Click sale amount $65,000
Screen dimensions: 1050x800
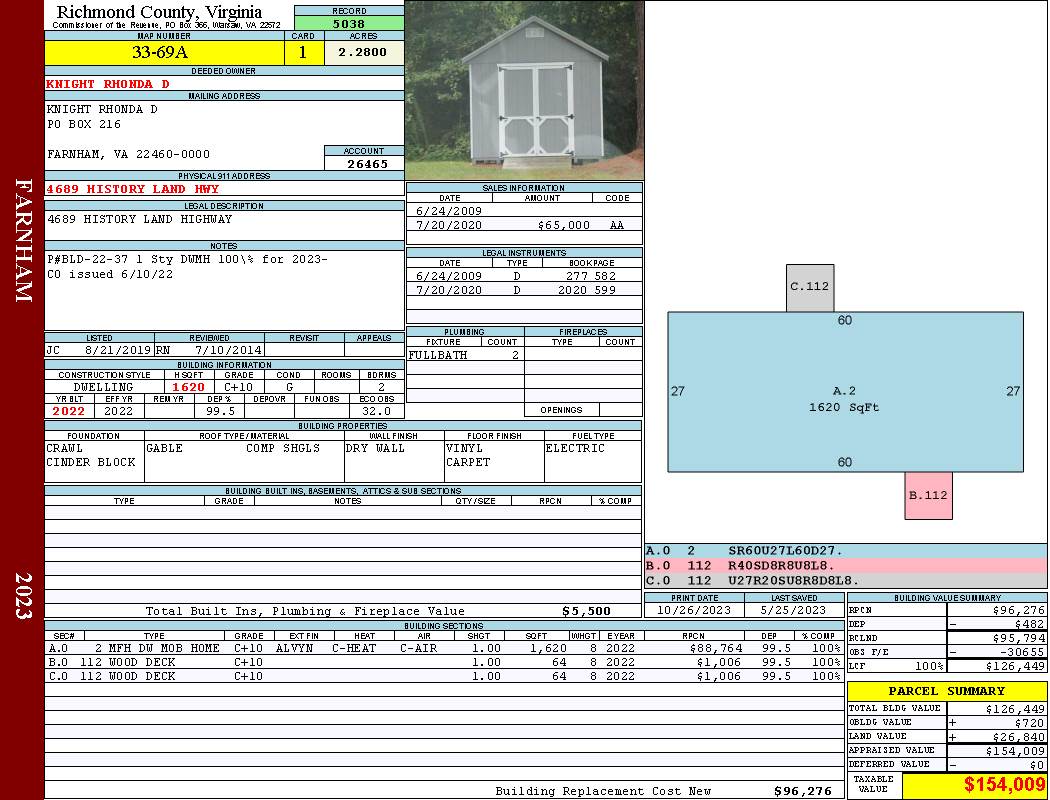[x=564, y=225]
